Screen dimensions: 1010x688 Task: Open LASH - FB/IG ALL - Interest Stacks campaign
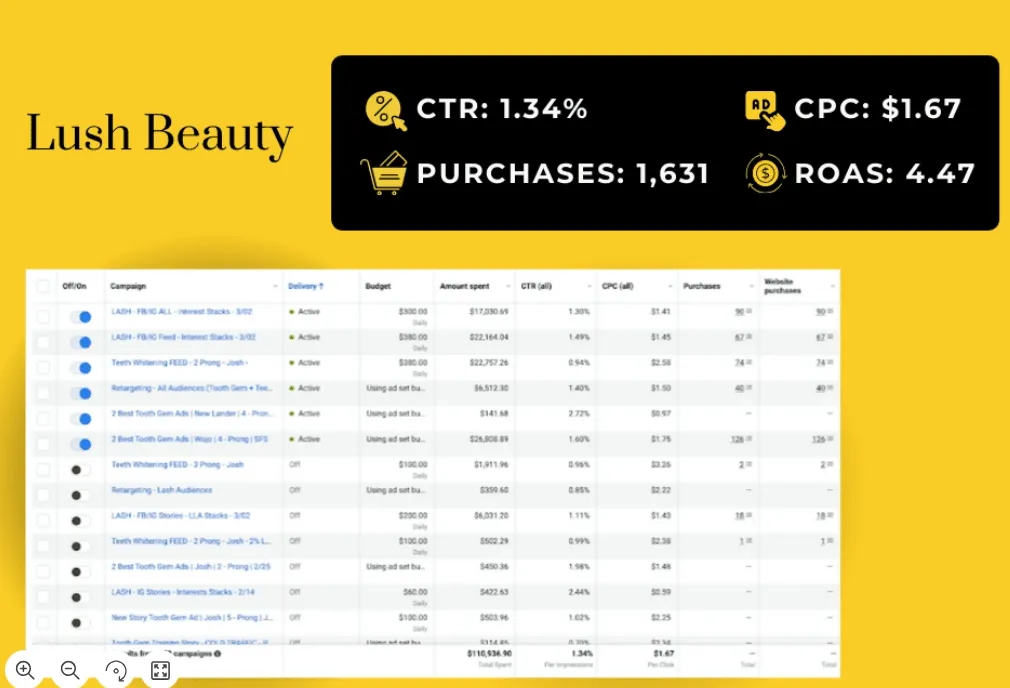(x=182, y=312)
